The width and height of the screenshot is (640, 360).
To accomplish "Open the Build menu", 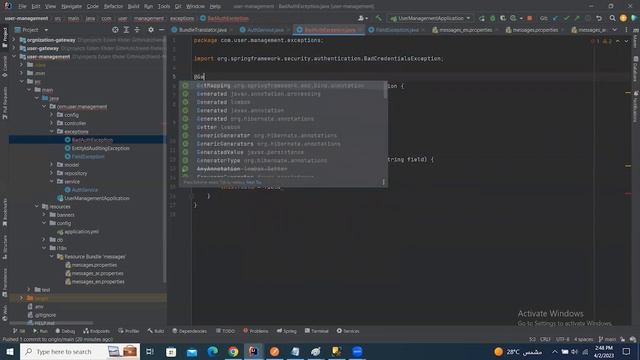I will pos(133,6).
